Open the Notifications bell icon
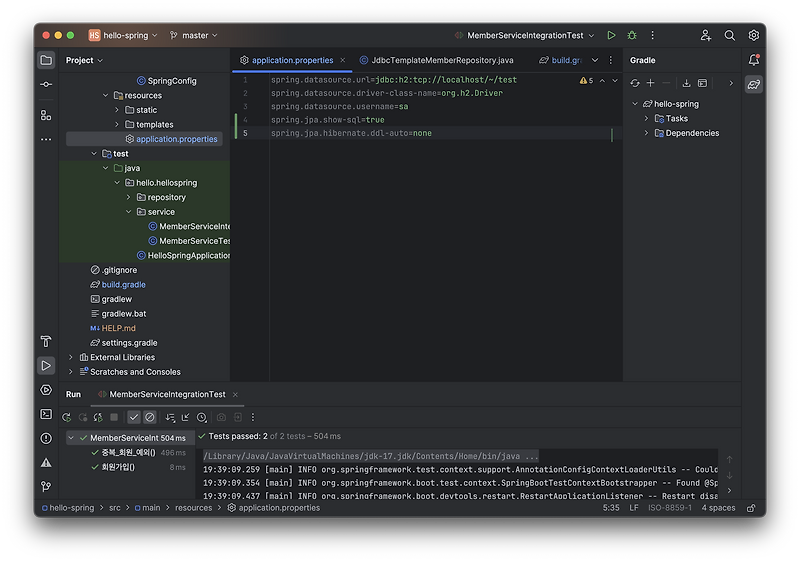 [754, 60]
